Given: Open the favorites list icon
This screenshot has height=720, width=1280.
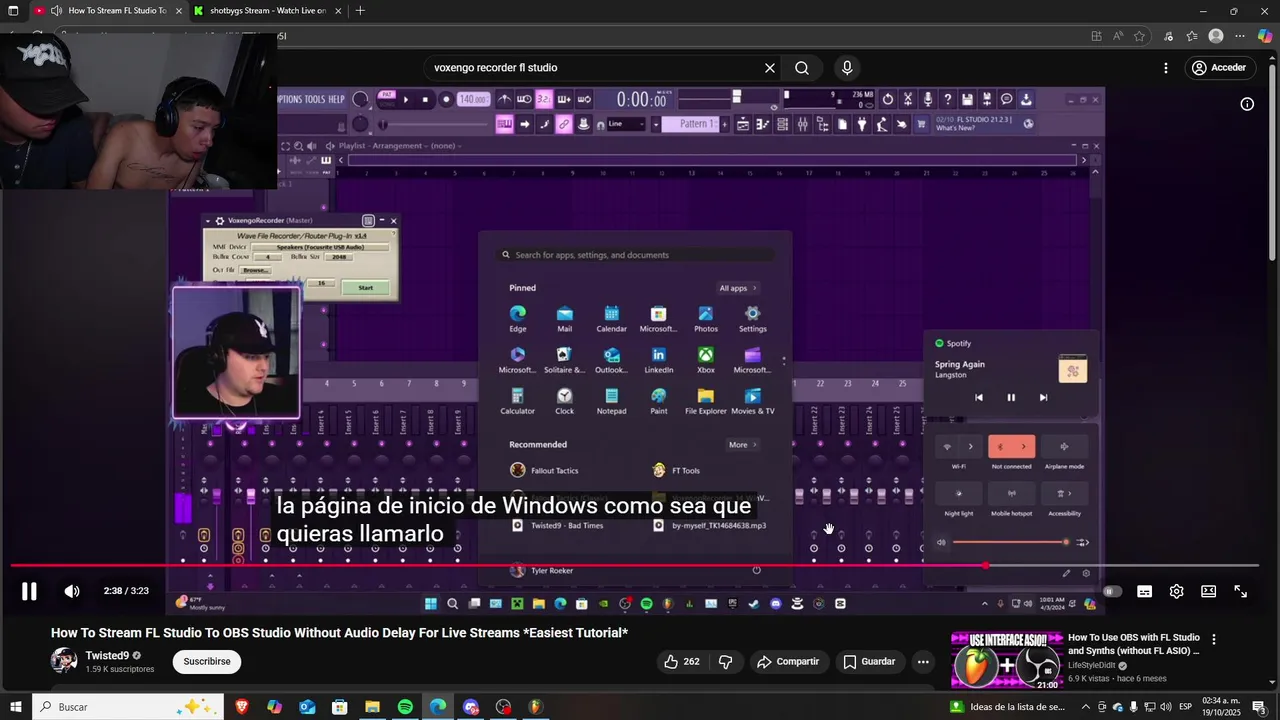Looking at the screenshot, I should pos(1191,36).
